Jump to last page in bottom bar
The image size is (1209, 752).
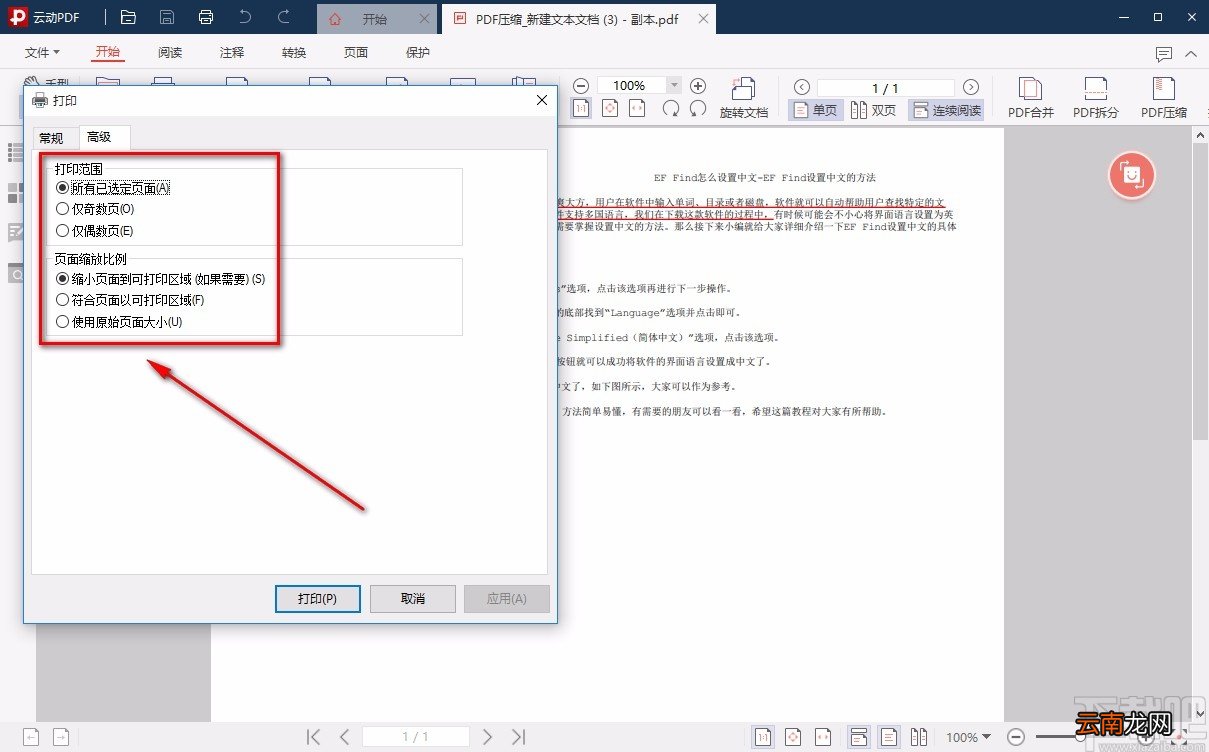518,737
